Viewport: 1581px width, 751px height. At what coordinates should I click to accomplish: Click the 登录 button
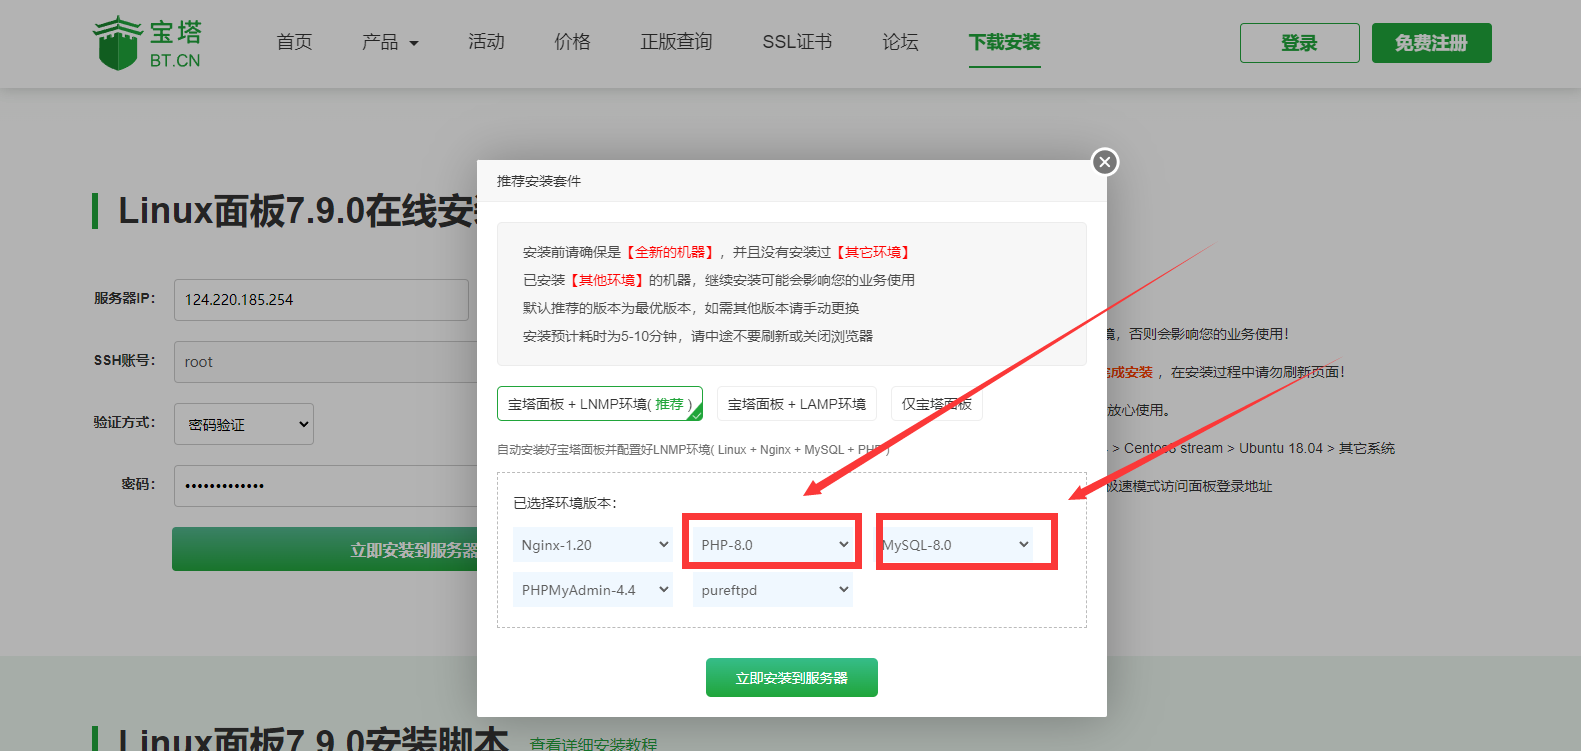(1299, 43)
